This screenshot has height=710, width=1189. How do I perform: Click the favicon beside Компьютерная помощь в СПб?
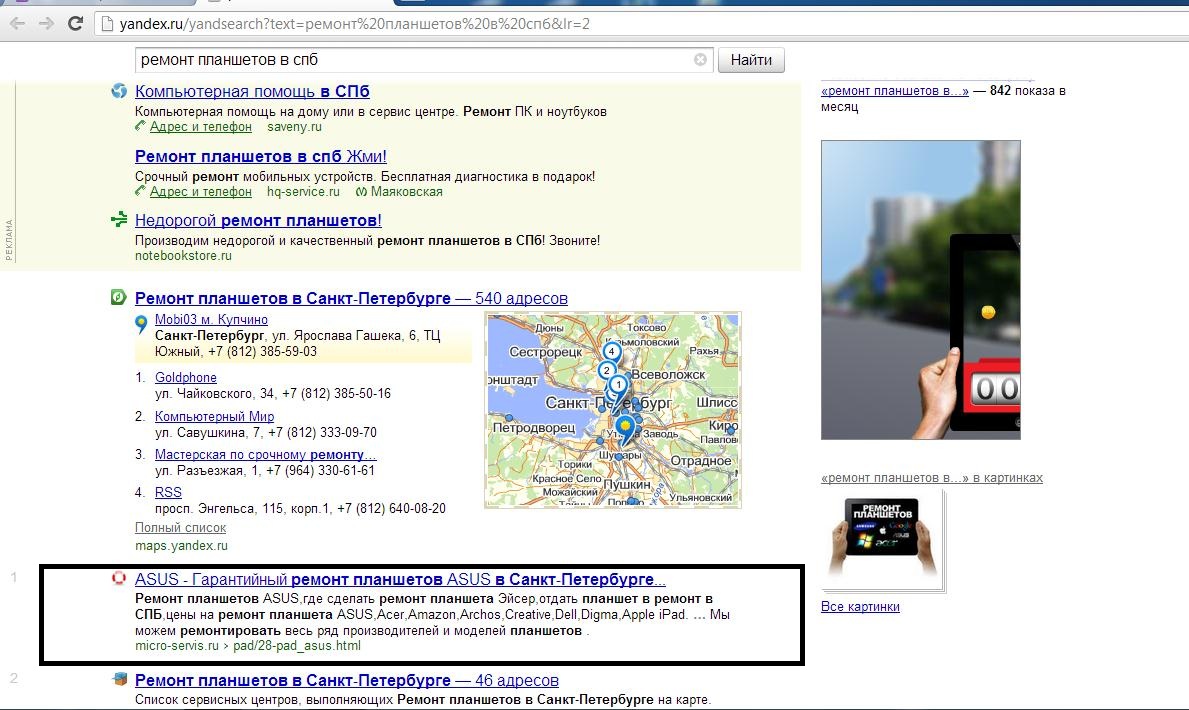(x=119, y=91)
